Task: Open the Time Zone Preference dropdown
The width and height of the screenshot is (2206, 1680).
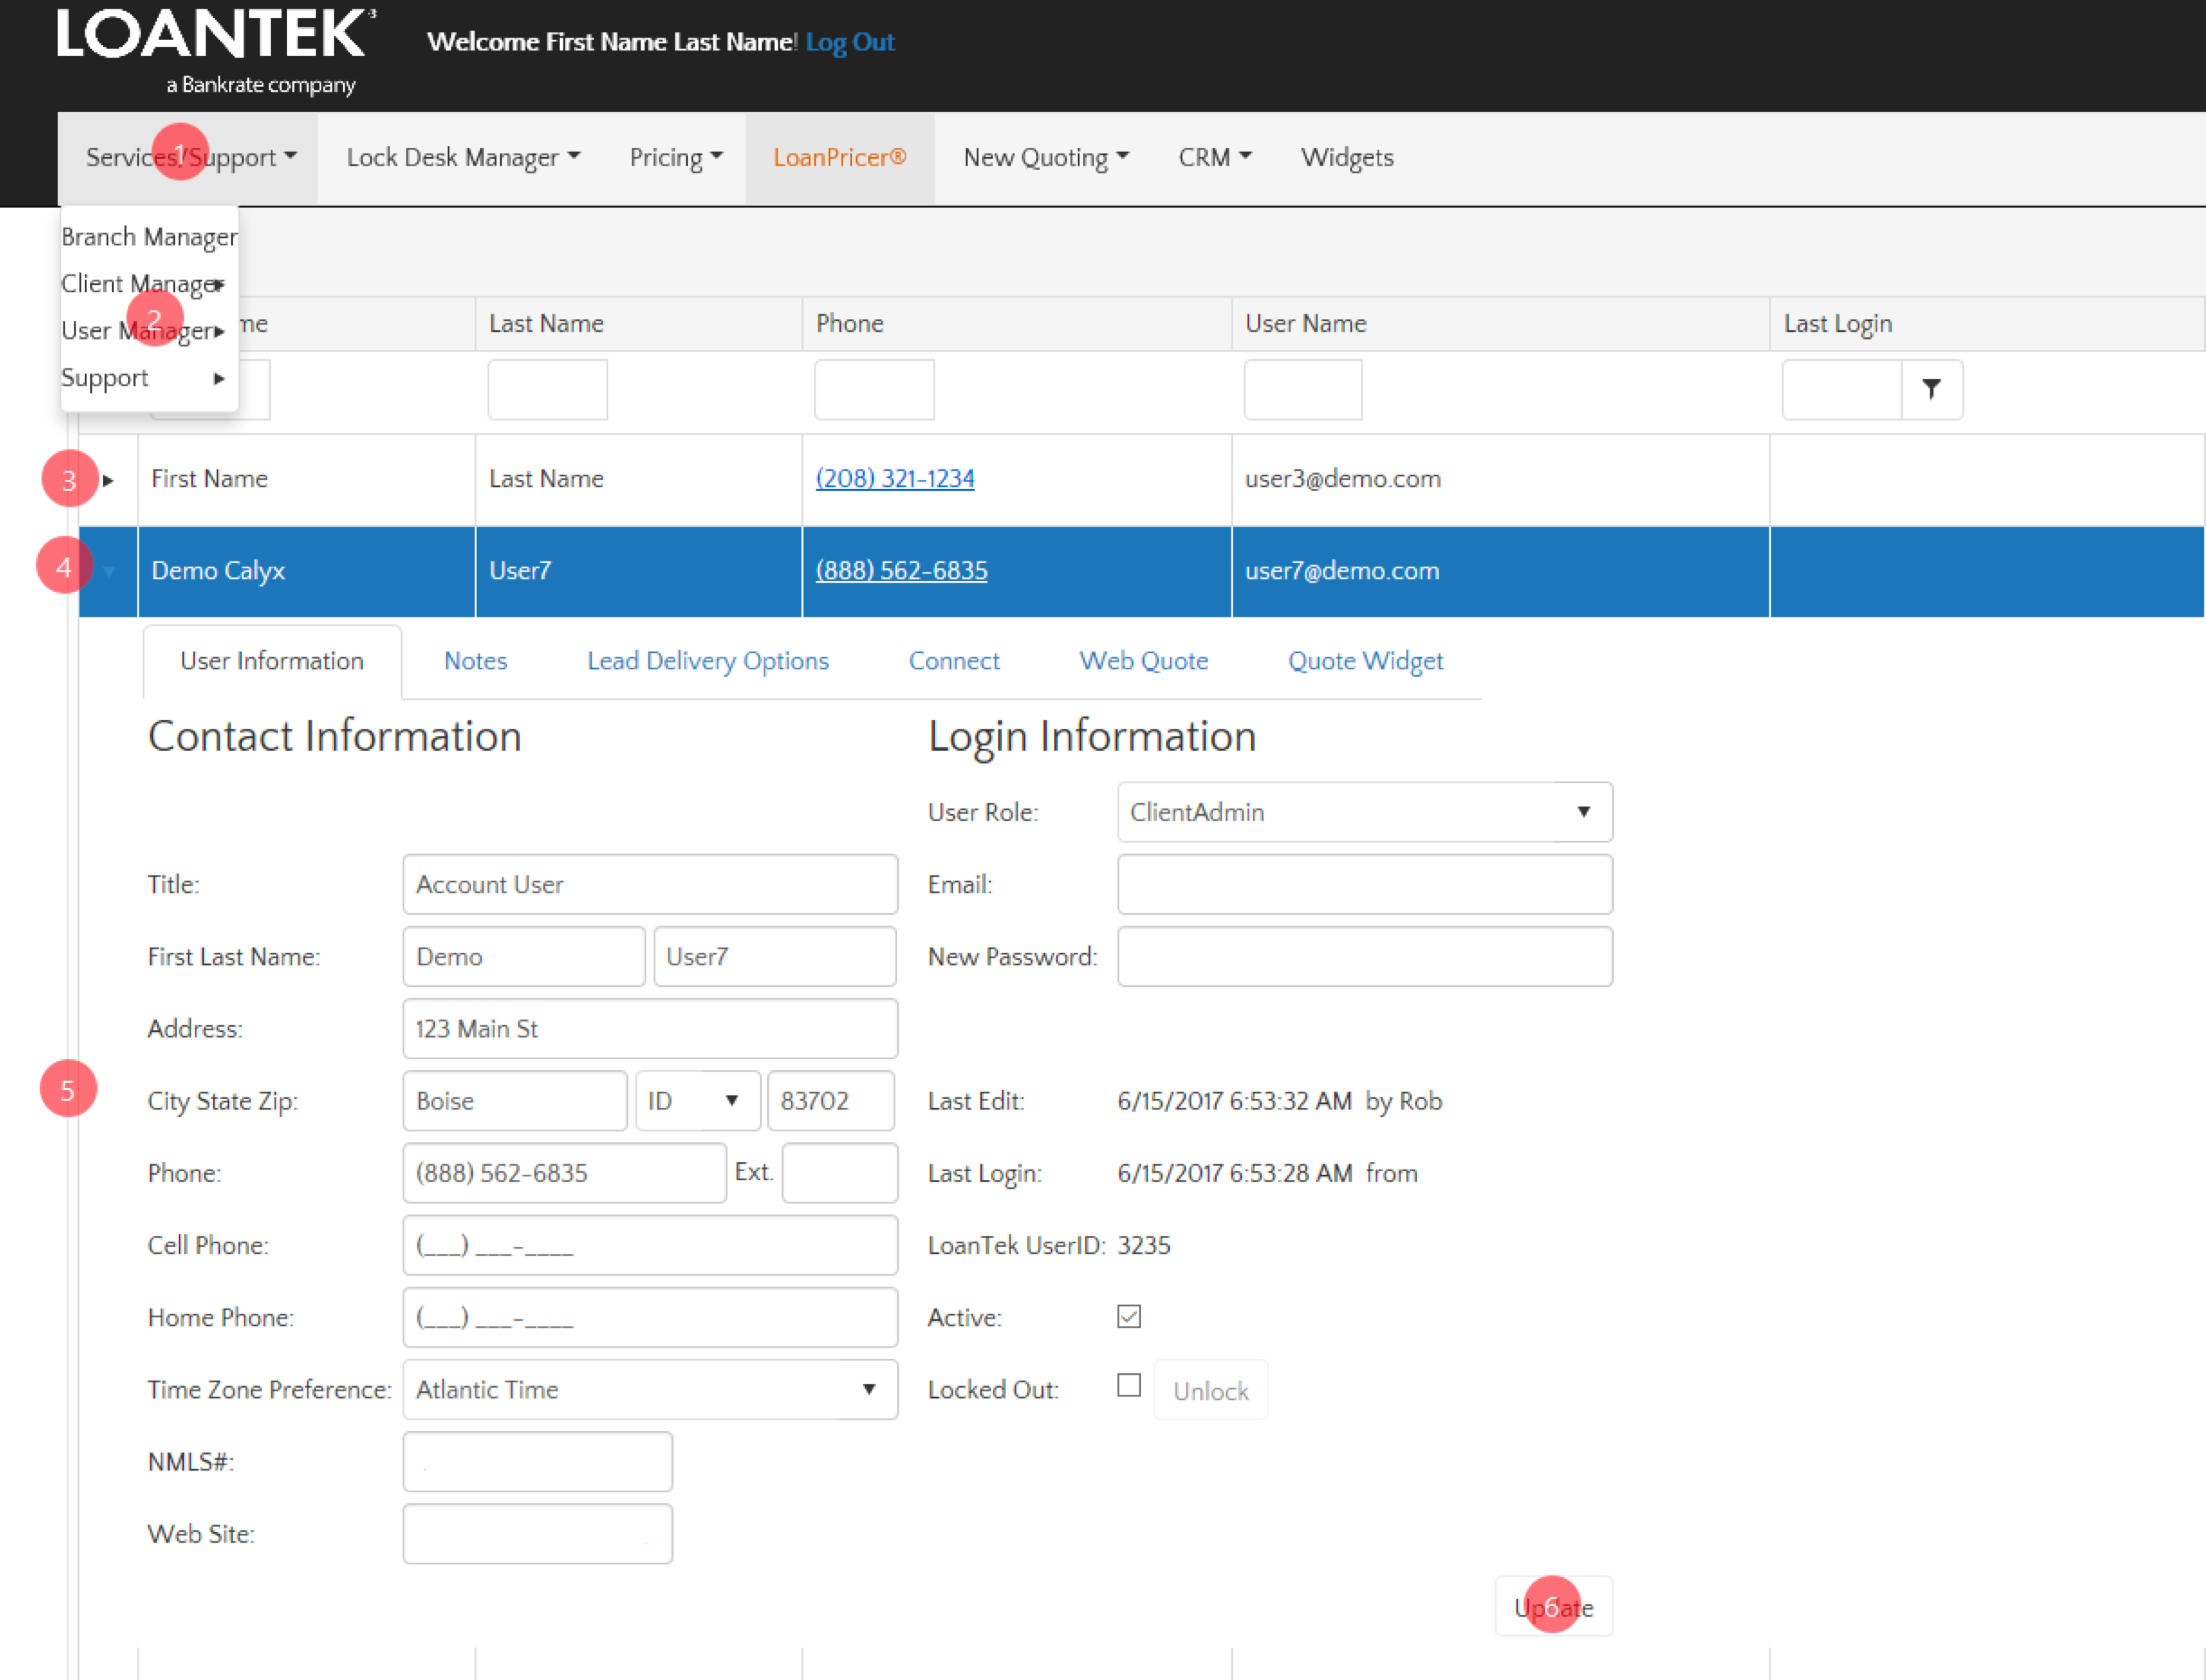Action: pos(649,1389)
